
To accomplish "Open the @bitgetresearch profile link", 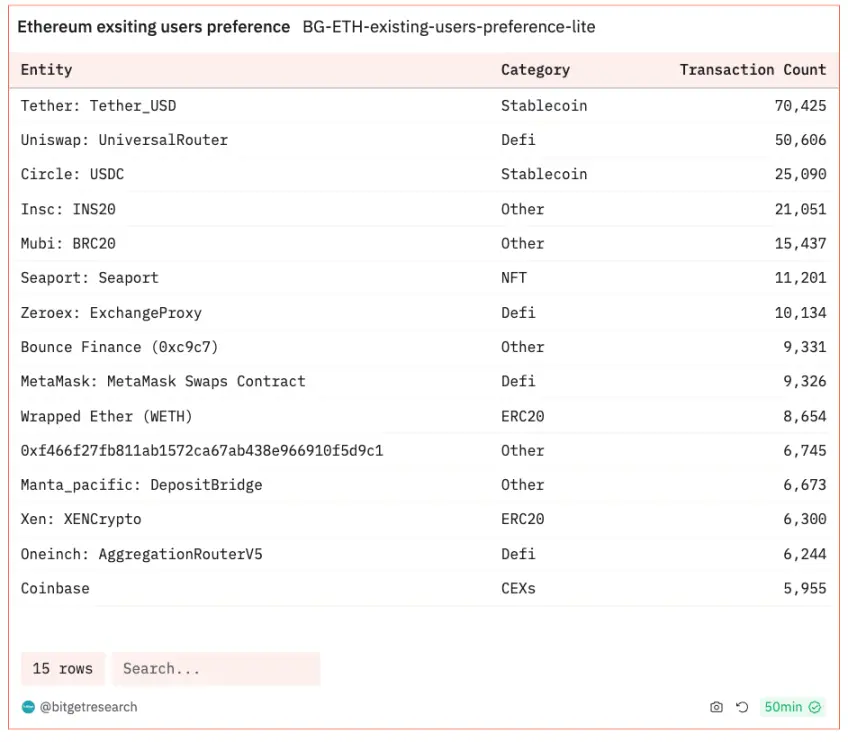I will coord(88,707).
